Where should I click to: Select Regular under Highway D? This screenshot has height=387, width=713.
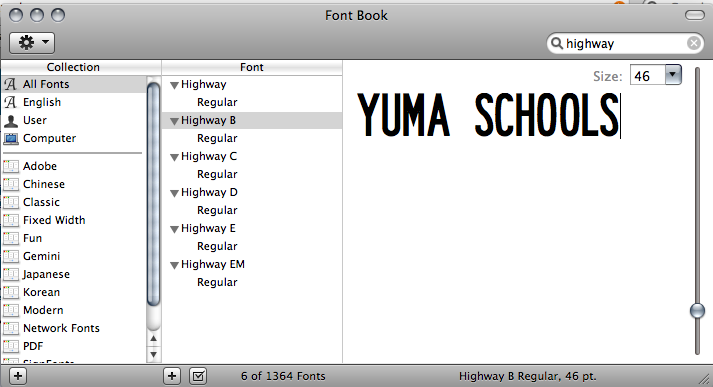(217, 210)
